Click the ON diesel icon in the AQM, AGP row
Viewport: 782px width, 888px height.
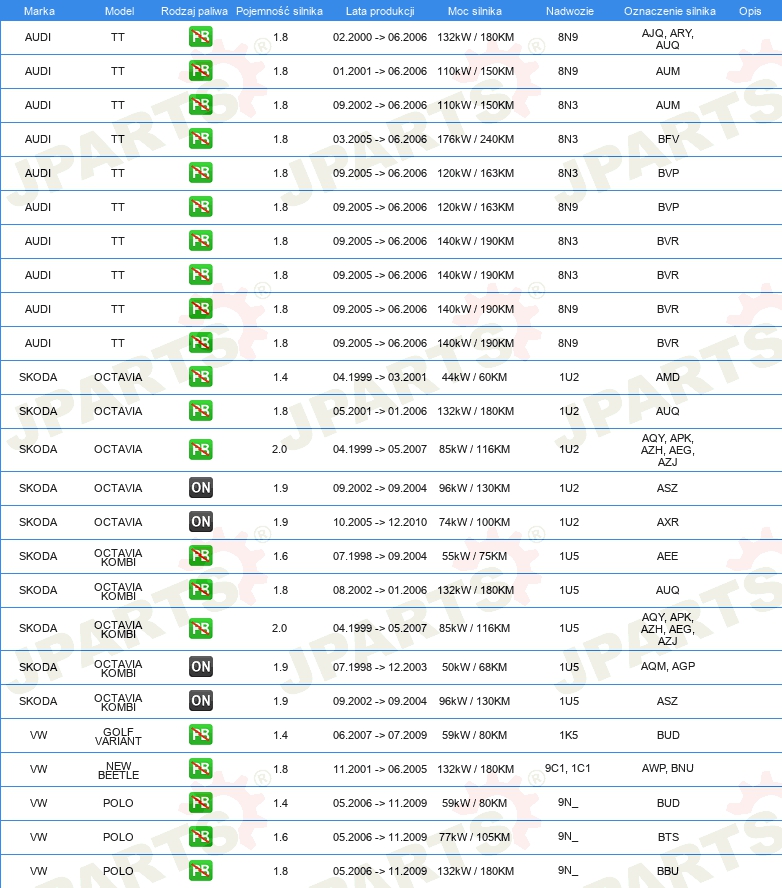coord(200,667)
